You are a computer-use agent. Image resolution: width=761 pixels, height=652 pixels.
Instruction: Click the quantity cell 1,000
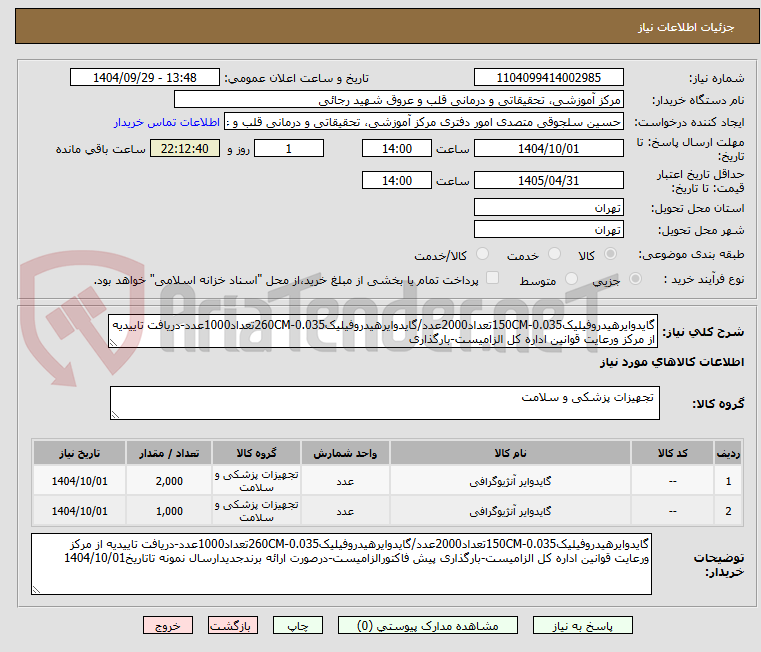point(169,511)
